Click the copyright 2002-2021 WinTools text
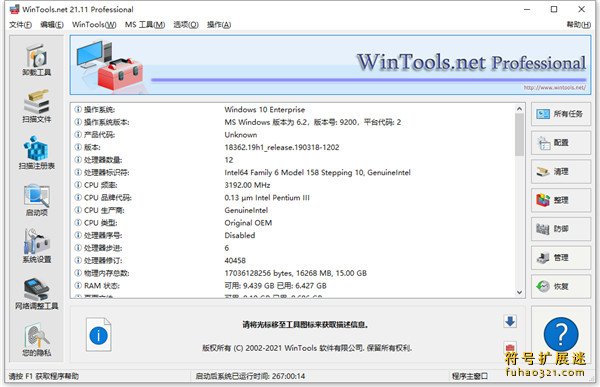Screen dimensions: 600x387 pyautogui.click(x=307, y=348)
